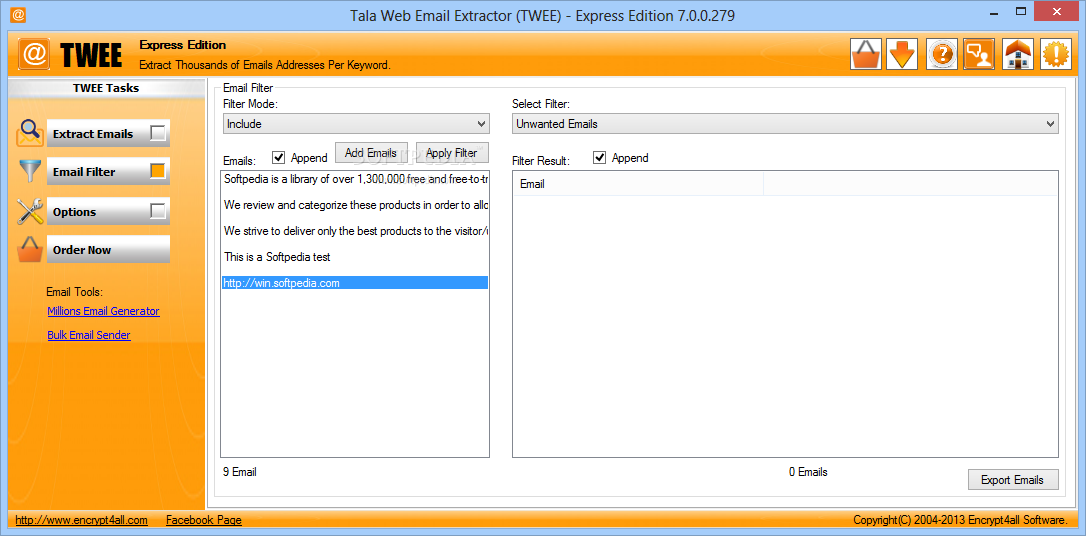
Task: Uncheck Append next to Filter Result
Action: (600, 158)
